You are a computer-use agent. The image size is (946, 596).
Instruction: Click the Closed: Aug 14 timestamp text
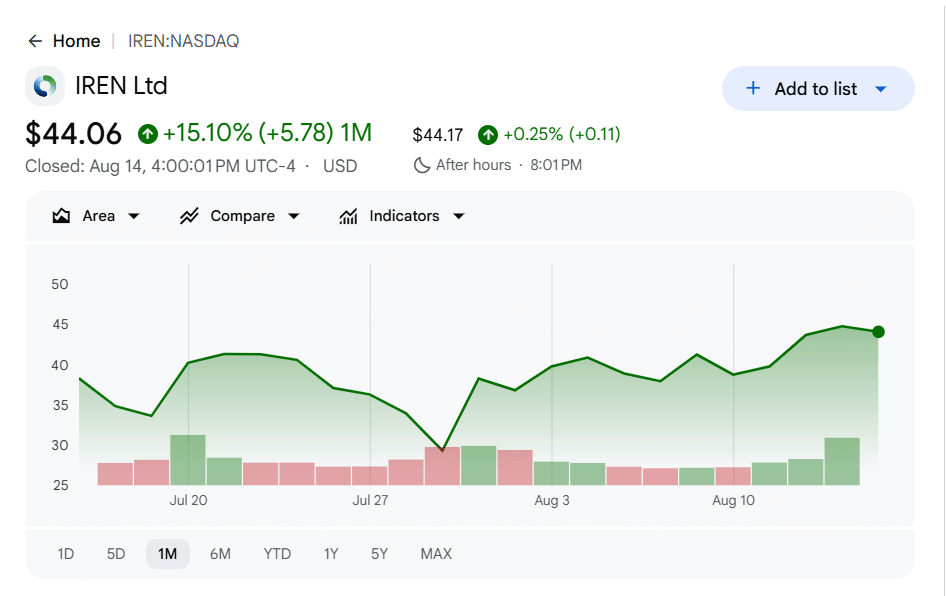(160, 166)
